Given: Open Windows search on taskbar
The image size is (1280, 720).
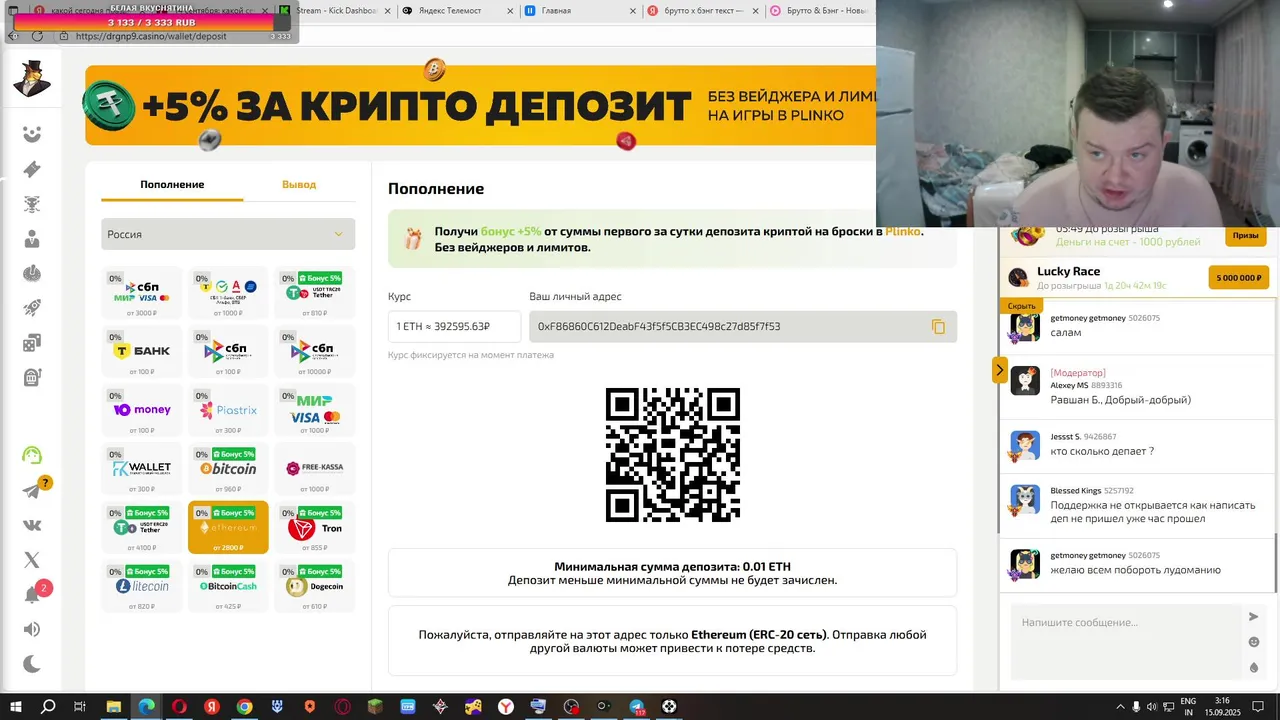Looking at the screenshot, I should tap(48, 706).
